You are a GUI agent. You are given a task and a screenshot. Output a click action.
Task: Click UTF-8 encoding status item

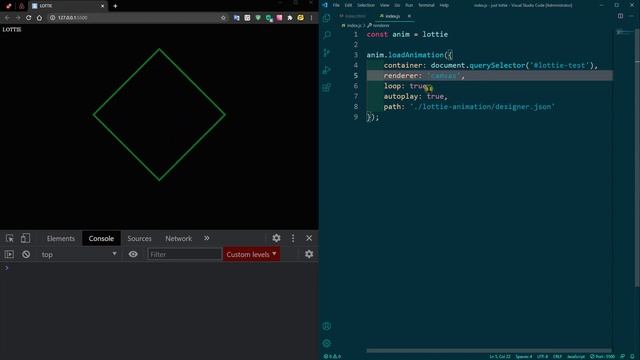coord(542,356)
